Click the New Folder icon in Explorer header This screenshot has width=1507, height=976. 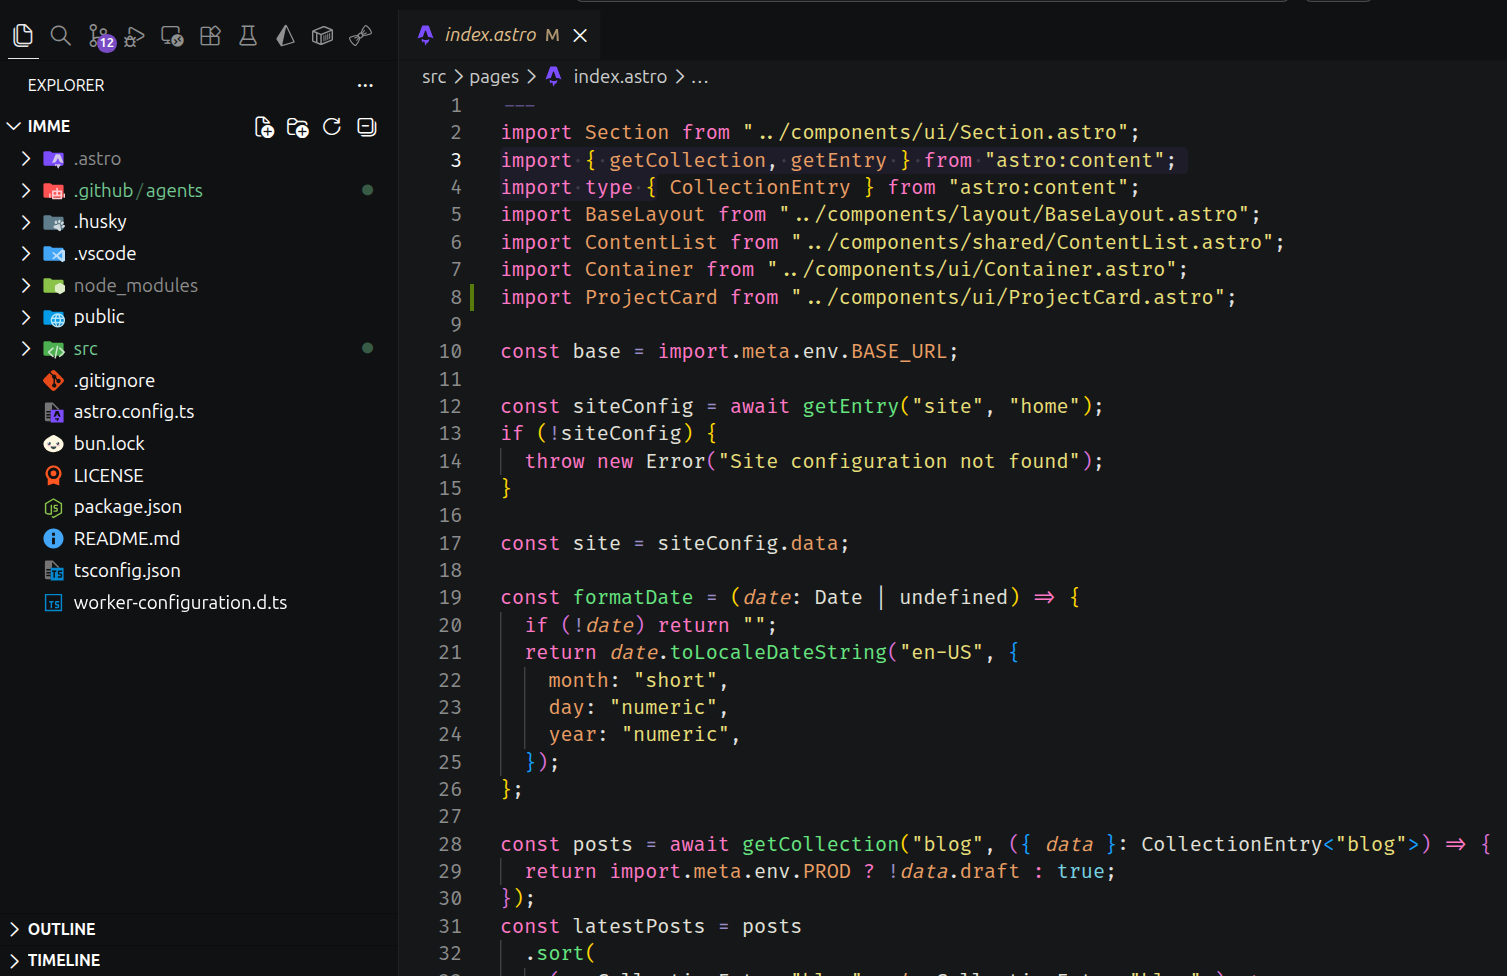coord(297,127)
